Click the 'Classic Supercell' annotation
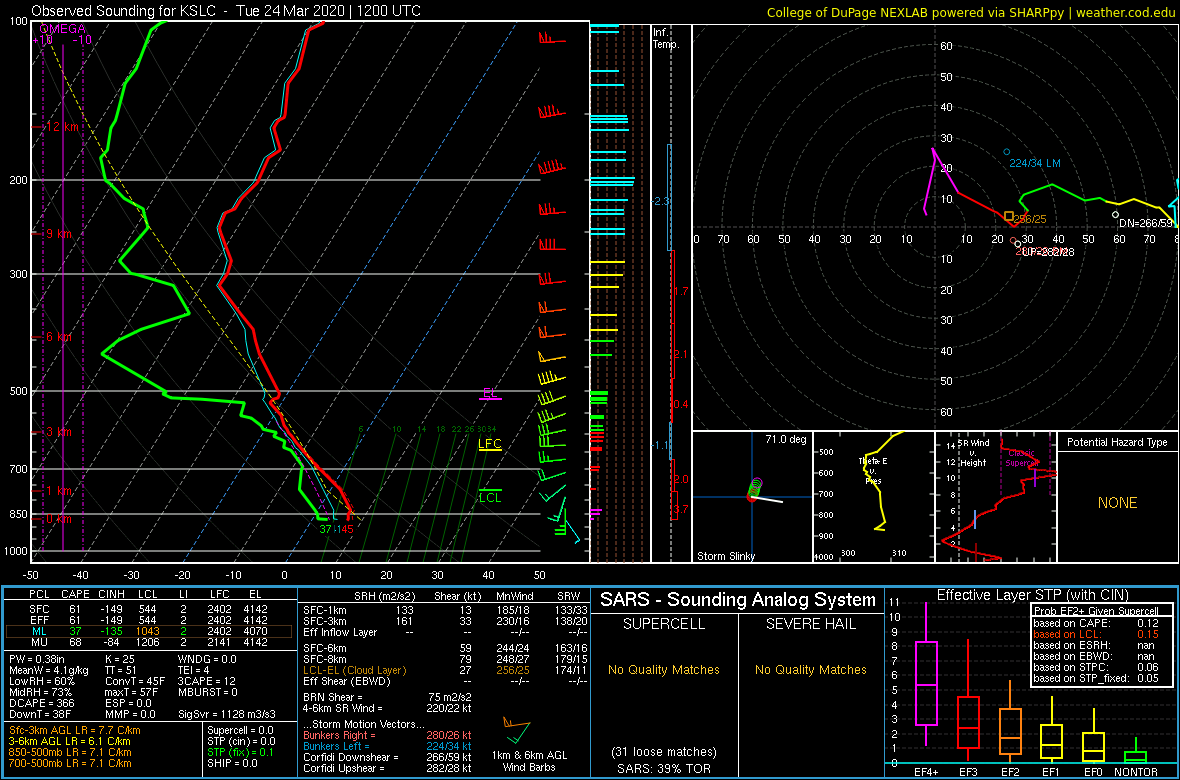 coord(1022,458)
